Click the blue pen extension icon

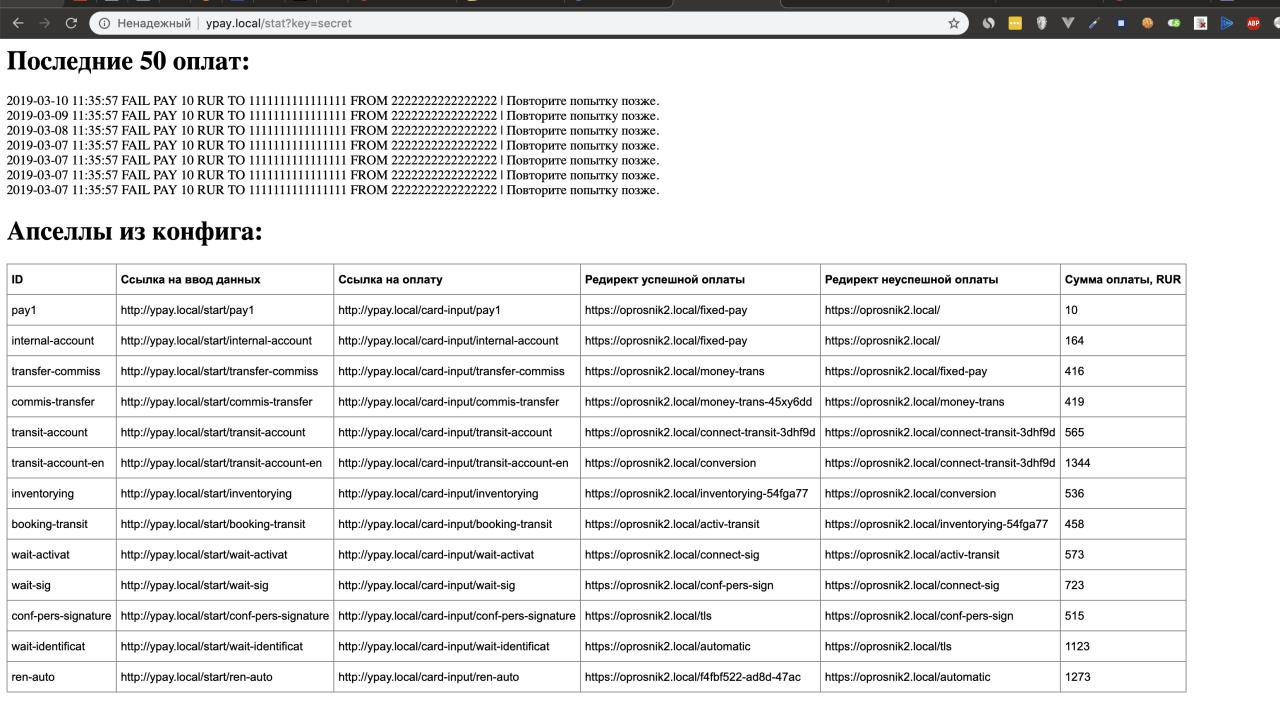1094,23
